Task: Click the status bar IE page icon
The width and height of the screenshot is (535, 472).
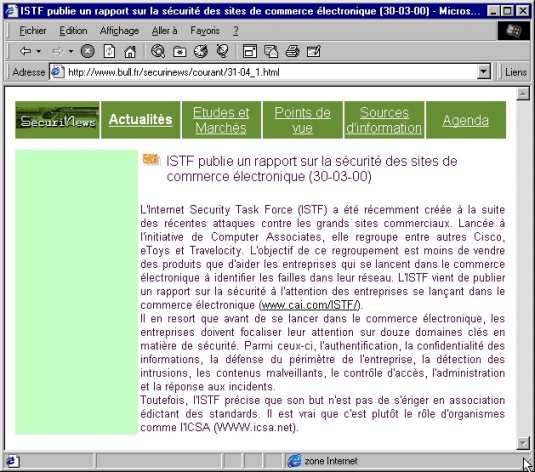Action: [12, 461]
